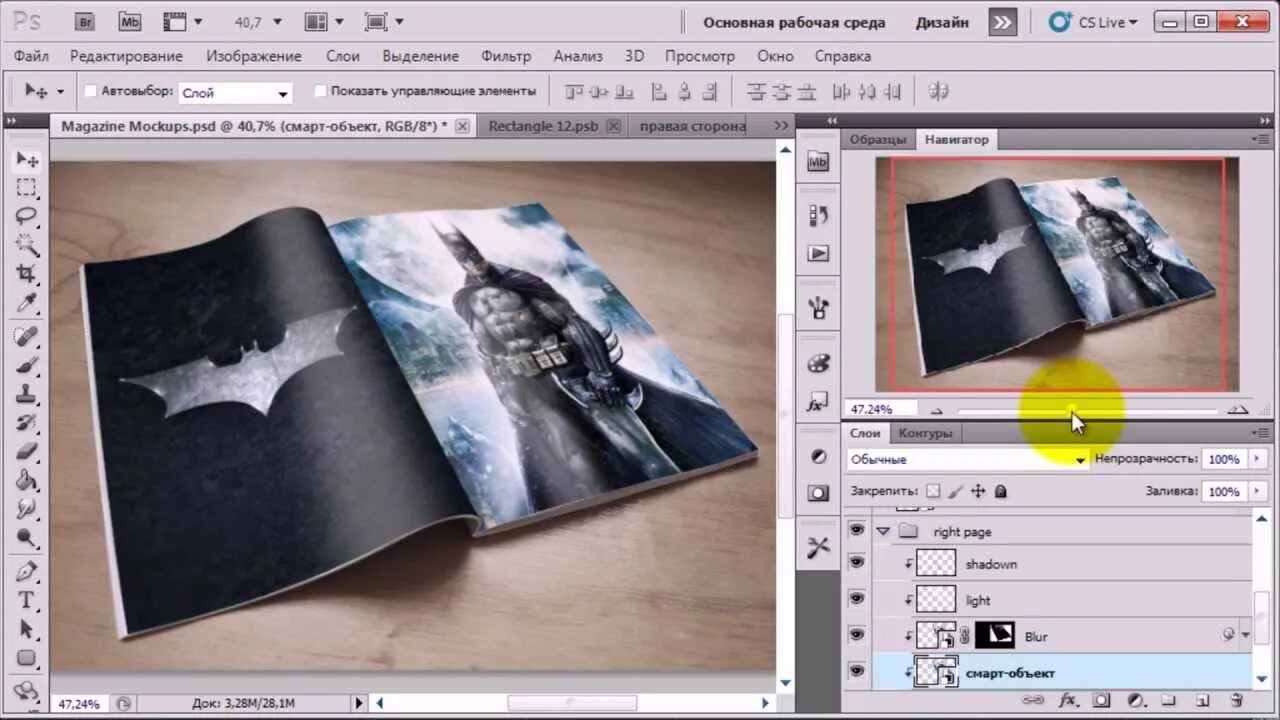Click the Add layer style fx button
The width and height of the screenshot is (1280, 720).
[1067, 701]
